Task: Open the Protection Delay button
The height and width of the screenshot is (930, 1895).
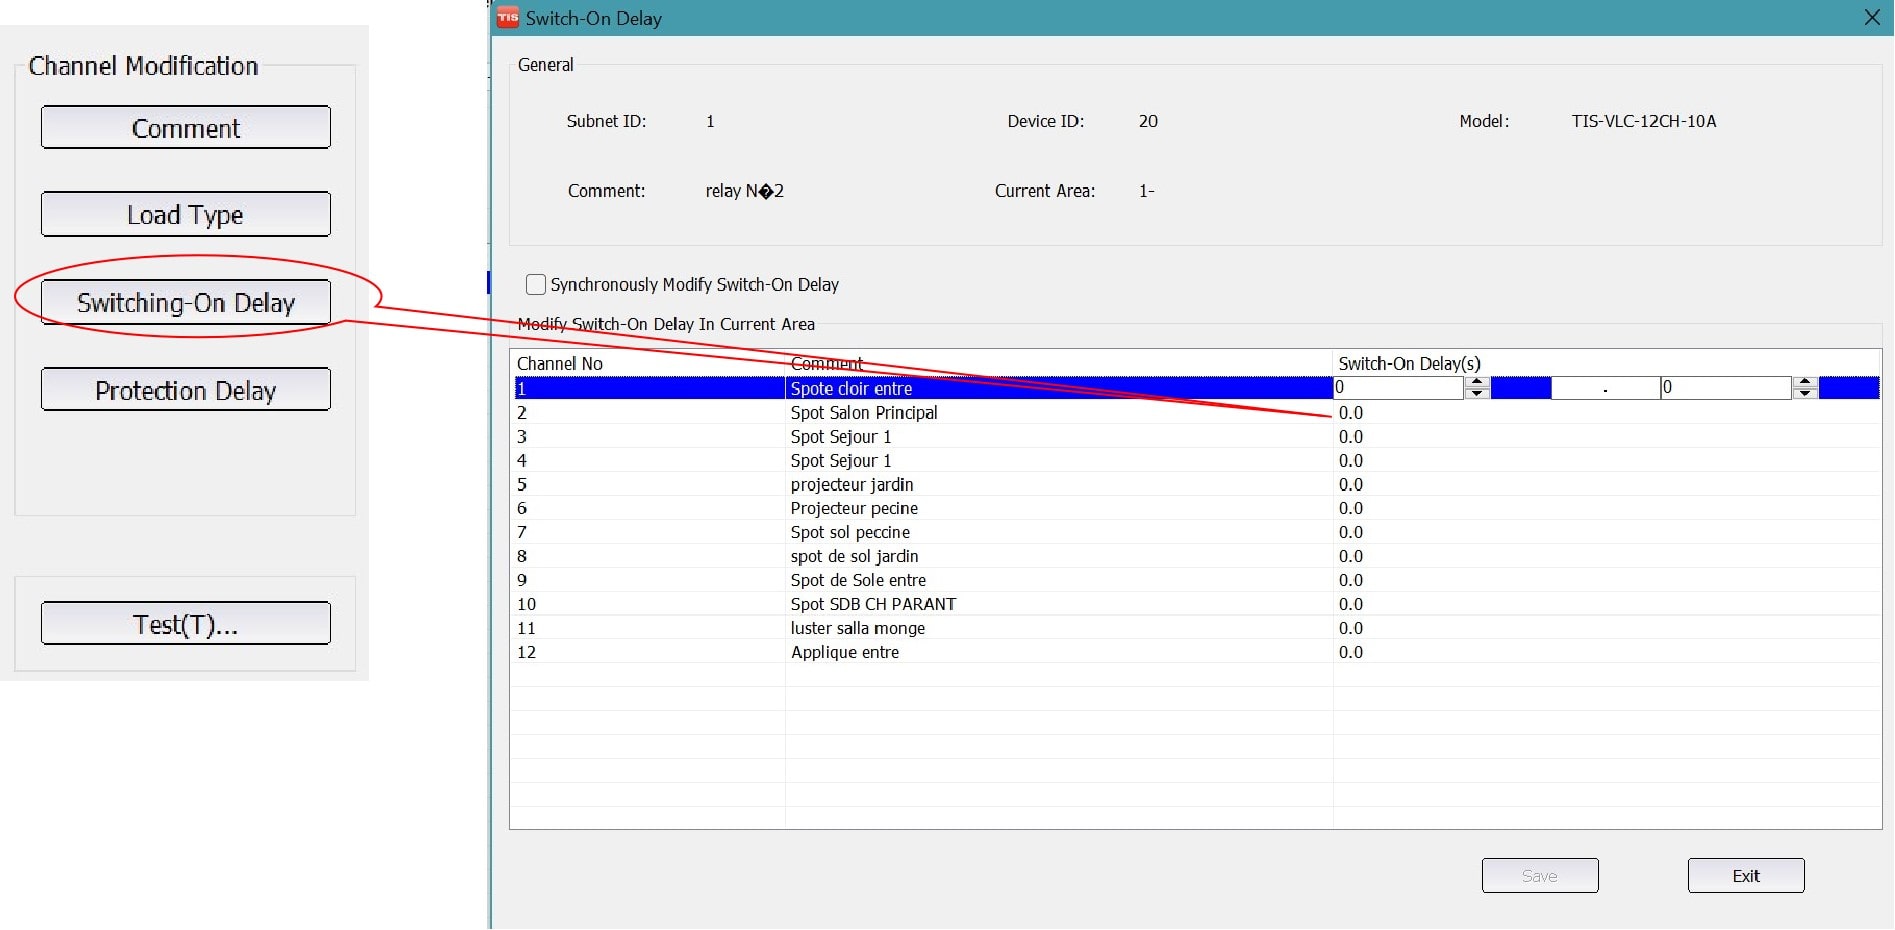Action: pyautogui.click(x=186, y=390)
